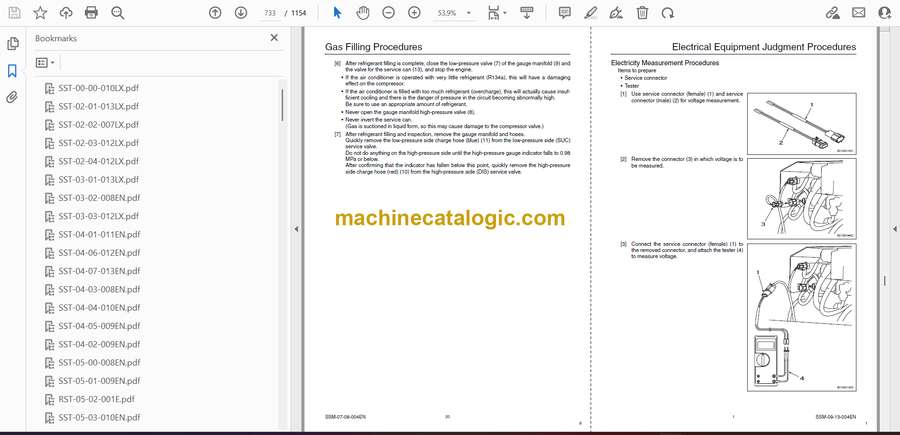Viewport: 900px width, 435px height.
Task: Click the Gas Filling Procedures heading
Action: point(374,47)
